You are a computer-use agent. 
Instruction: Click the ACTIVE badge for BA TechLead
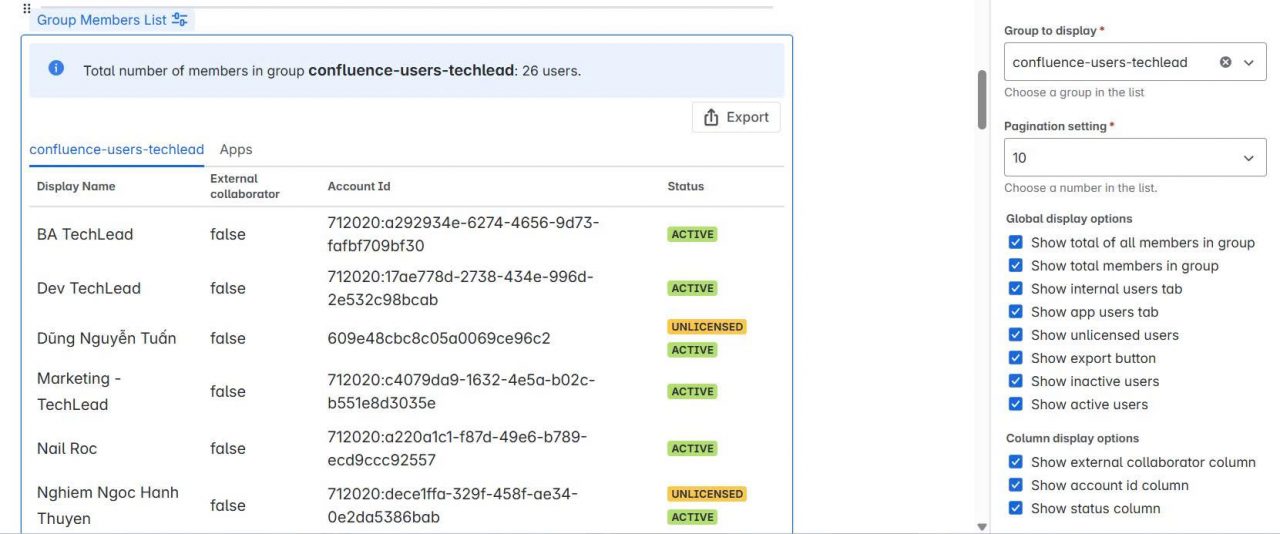click(x=693, y=234)
